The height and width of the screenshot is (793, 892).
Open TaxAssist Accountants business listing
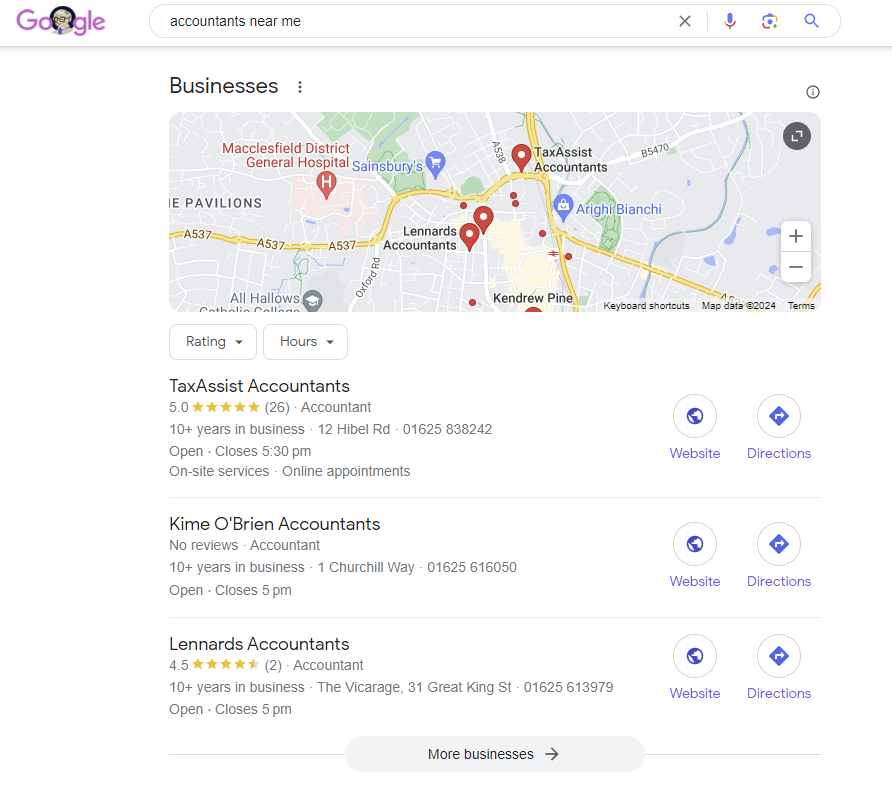[x=259, y=386]
